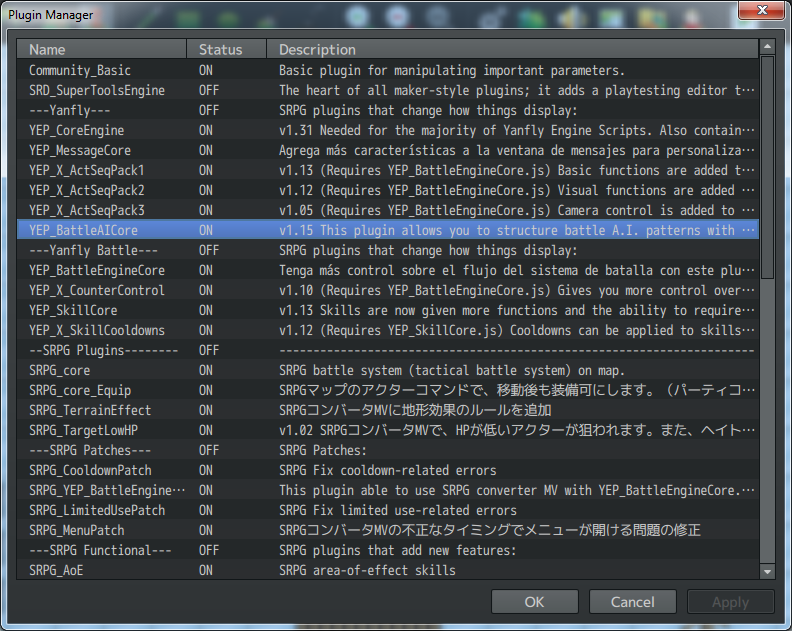Click the vertical scrollbar thumb
This screenshot has height=631, width=792.
(x=767, y=167)
